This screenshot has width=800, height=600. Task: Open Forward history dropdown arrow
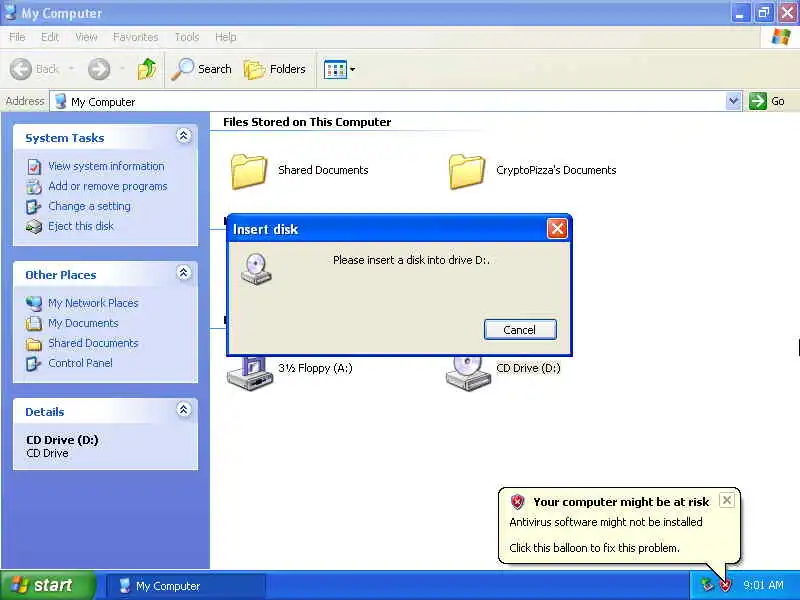[x=122, y=69]
